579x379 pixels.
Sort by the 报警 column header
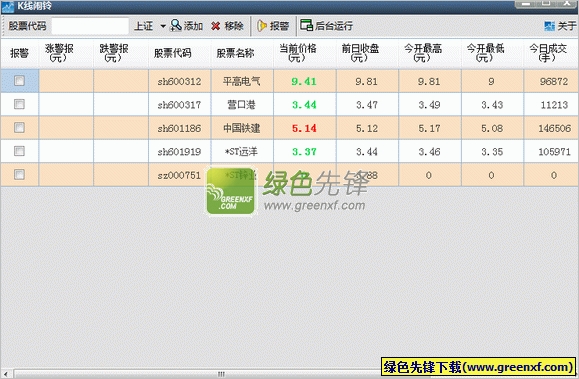pos(20,53)
